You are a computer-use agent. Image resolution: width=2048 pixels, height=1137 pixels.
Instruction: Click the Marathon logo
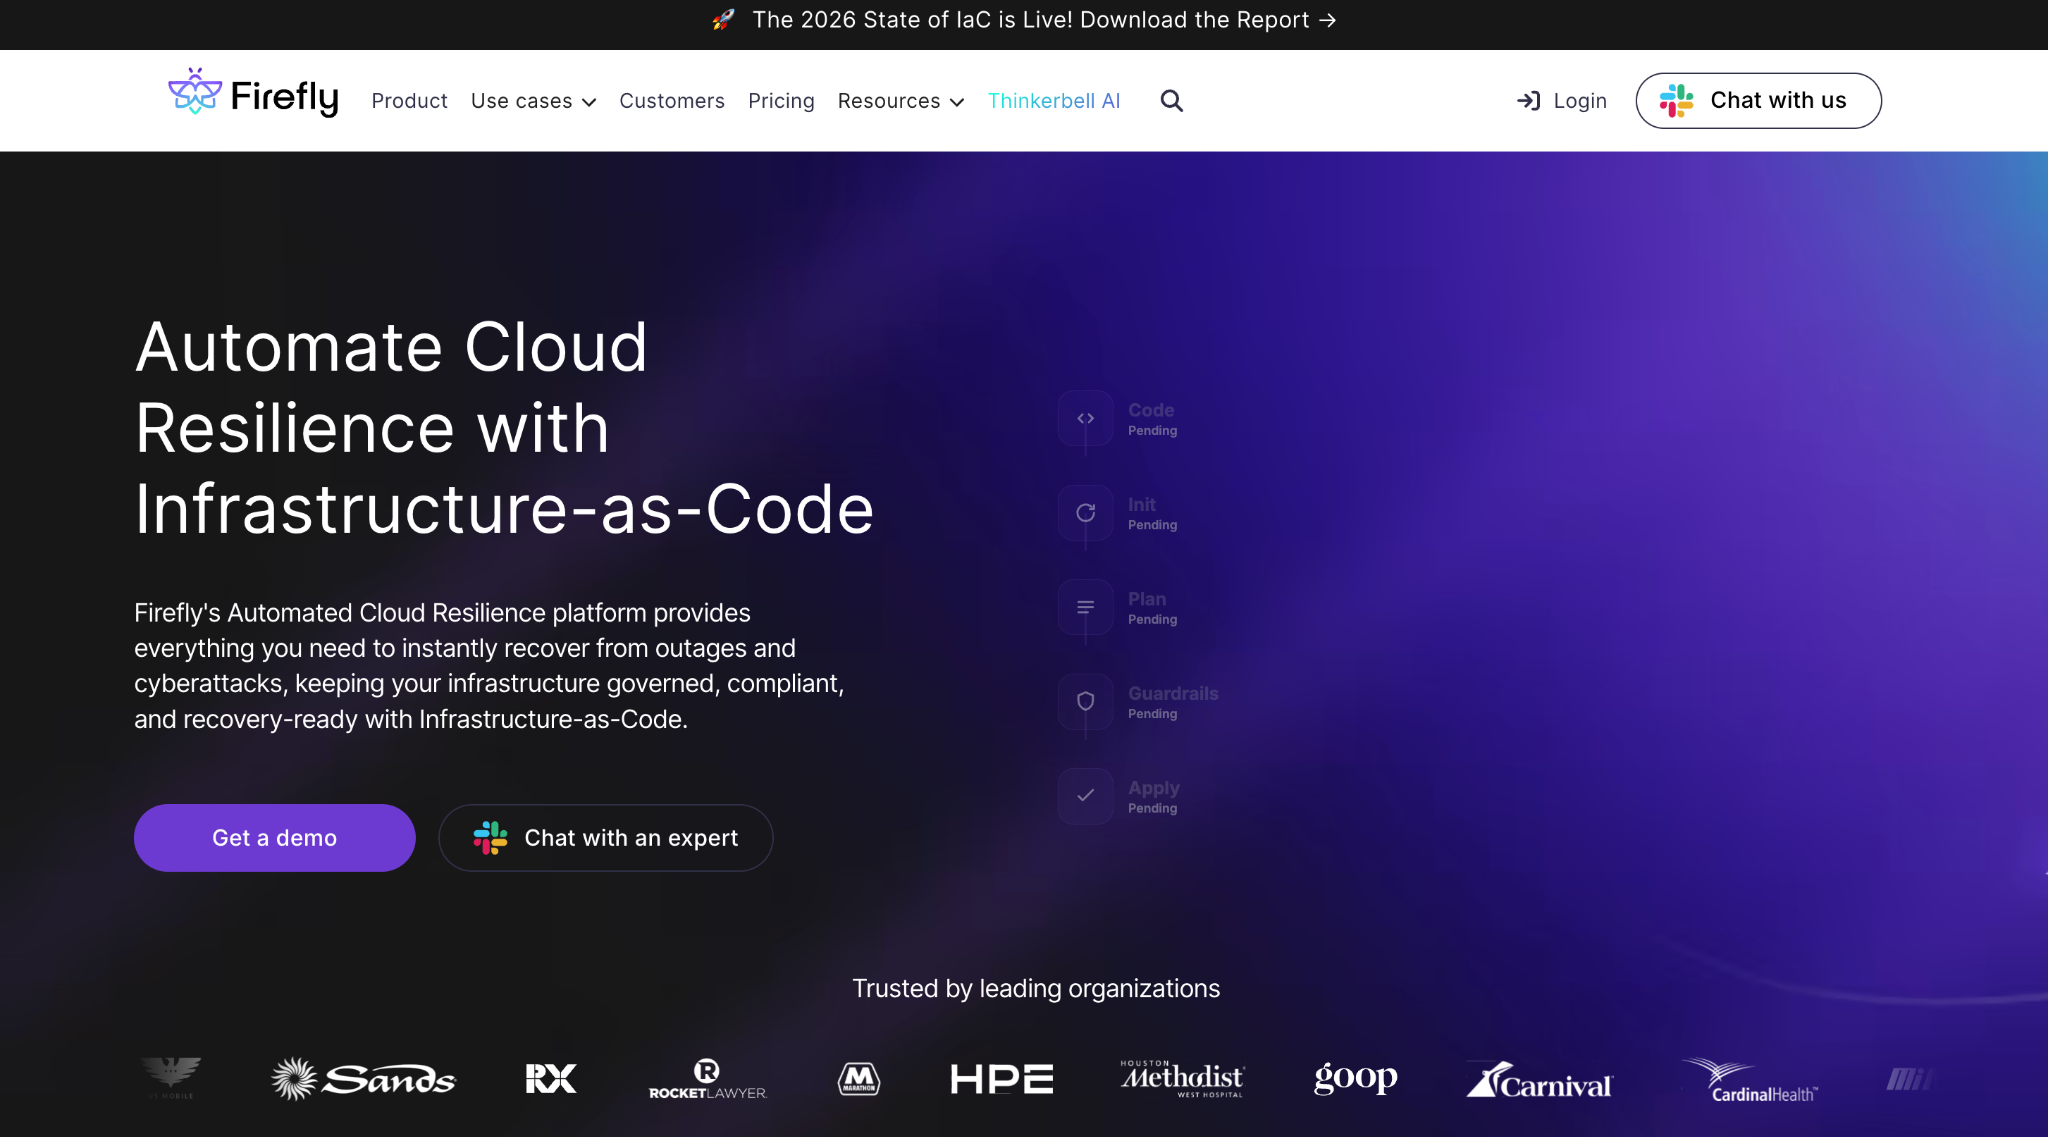[859, 1079]
